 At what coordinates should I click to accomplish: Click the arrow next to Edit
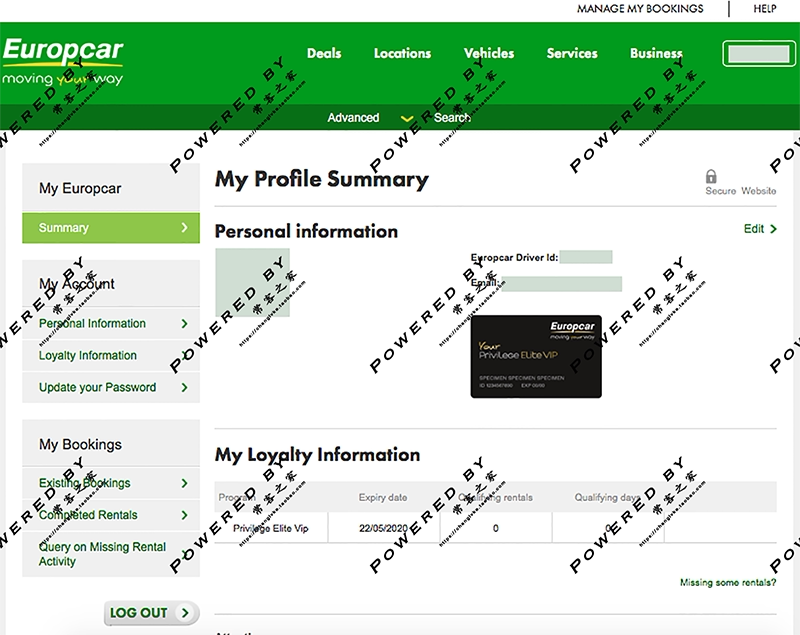tap(773, 229)
